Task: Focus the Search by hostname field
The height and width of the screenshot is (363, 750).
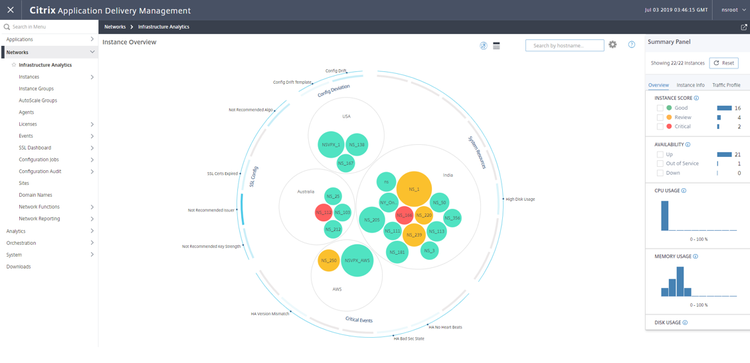Action: coord(565,45)
